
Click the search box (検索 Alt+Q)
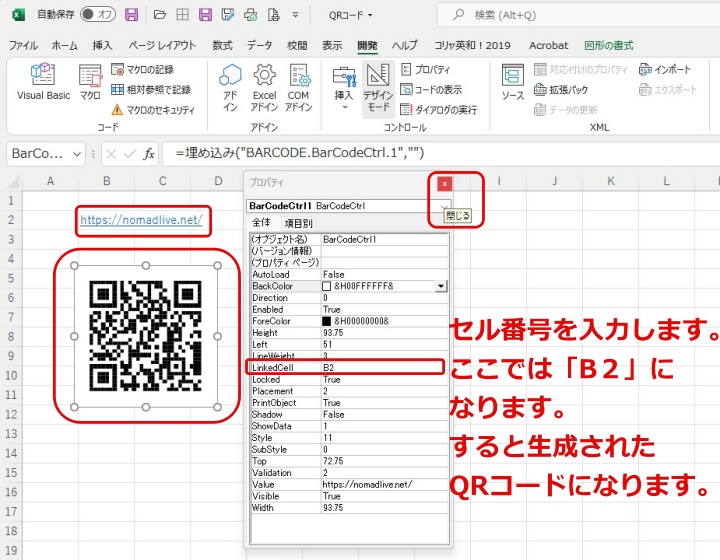pyautogui.click(x=579, y=15)
